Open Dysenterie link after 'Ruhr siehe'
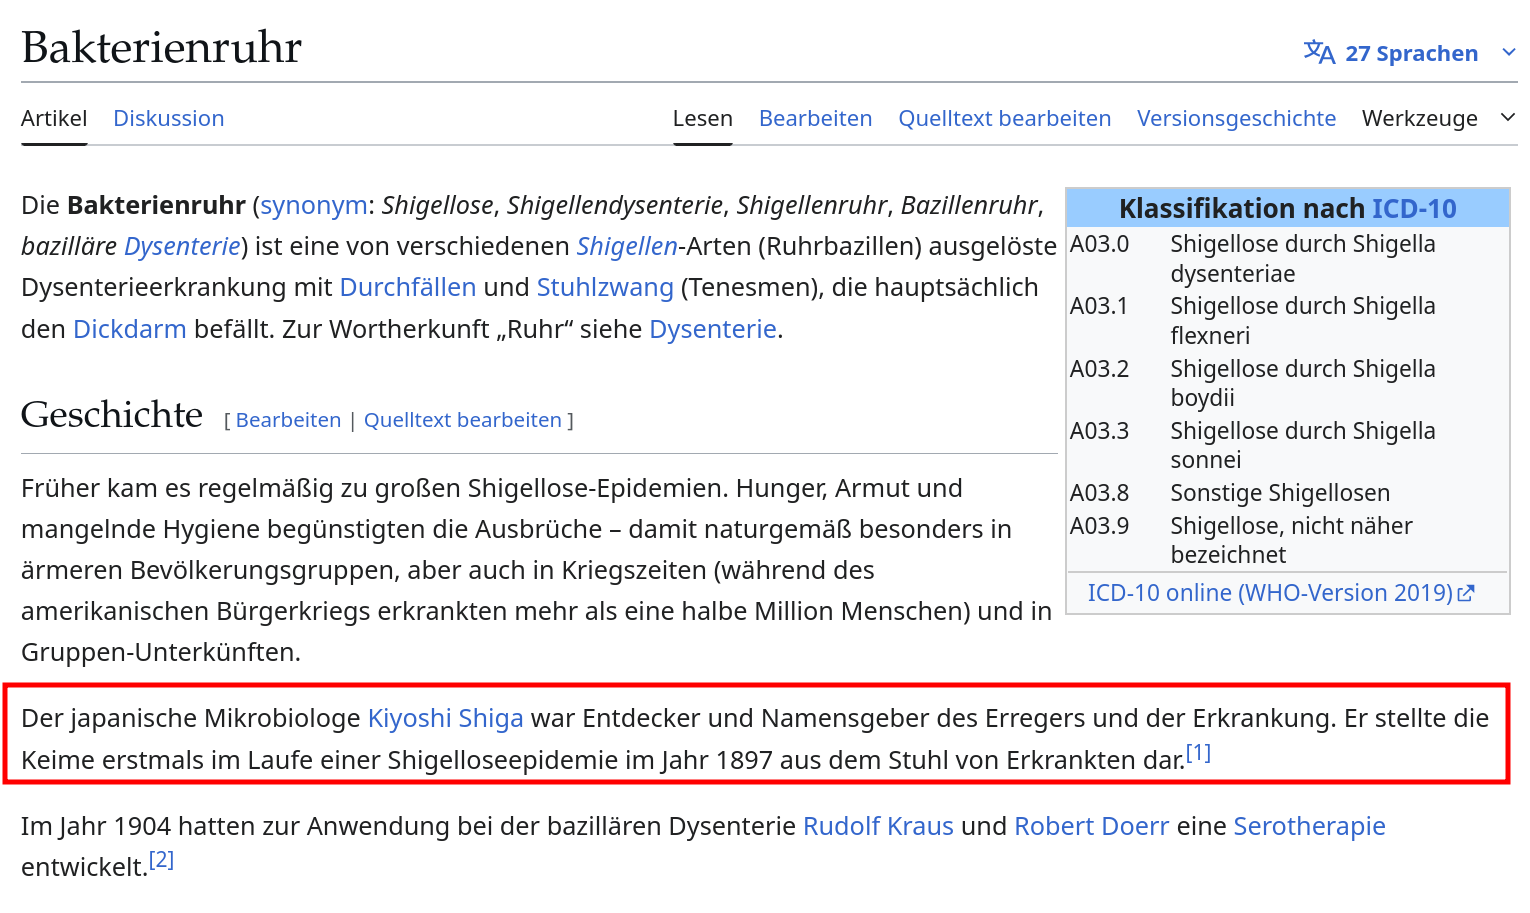This screenshot has width=1530, height=913. point(713,329)
